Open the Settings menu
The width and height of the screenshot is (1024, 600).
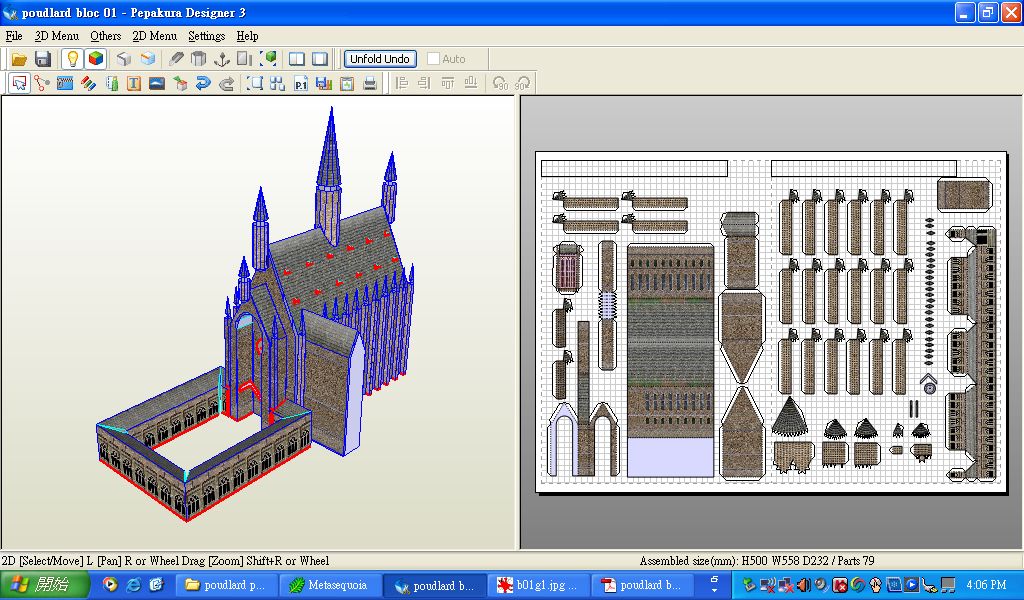click(x=206, y=36)
